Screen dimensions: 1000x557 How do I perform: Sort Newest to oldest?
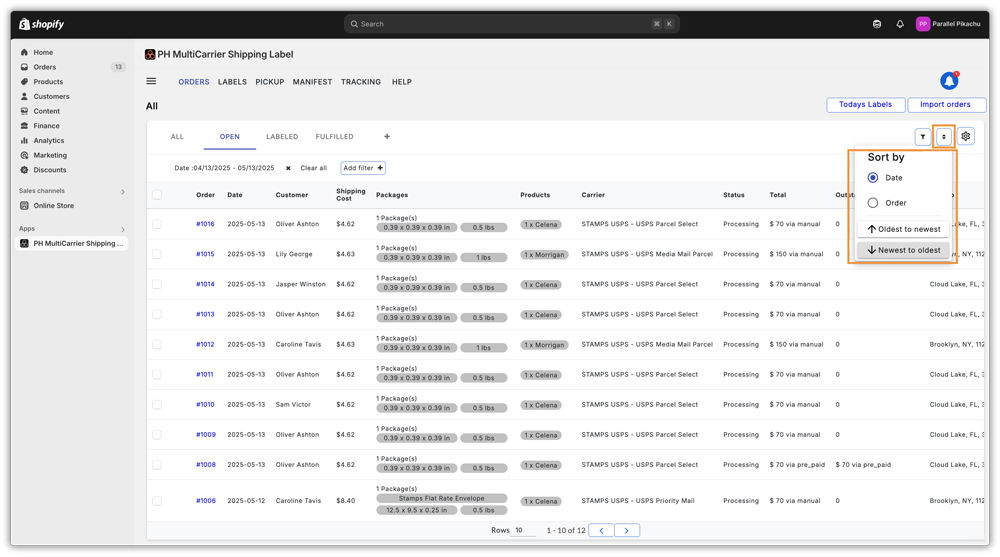[904, 250]
